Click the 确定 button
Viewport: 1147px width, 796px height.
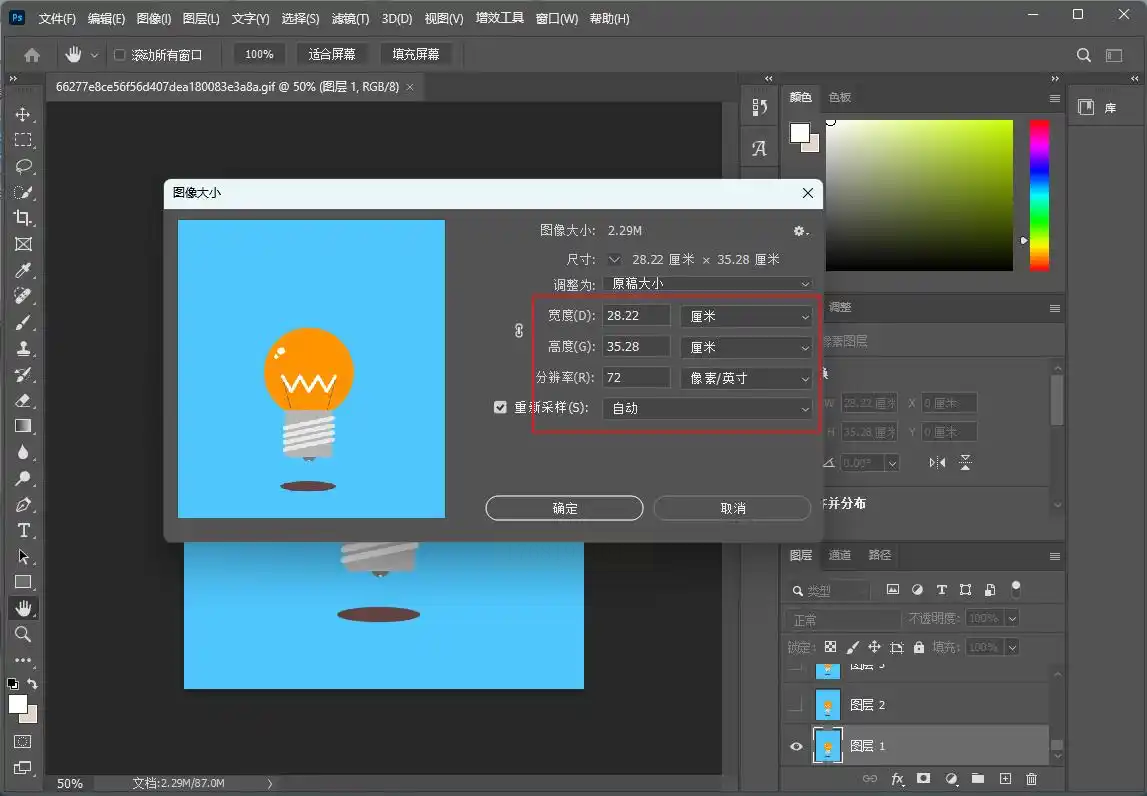pos(564,508)
